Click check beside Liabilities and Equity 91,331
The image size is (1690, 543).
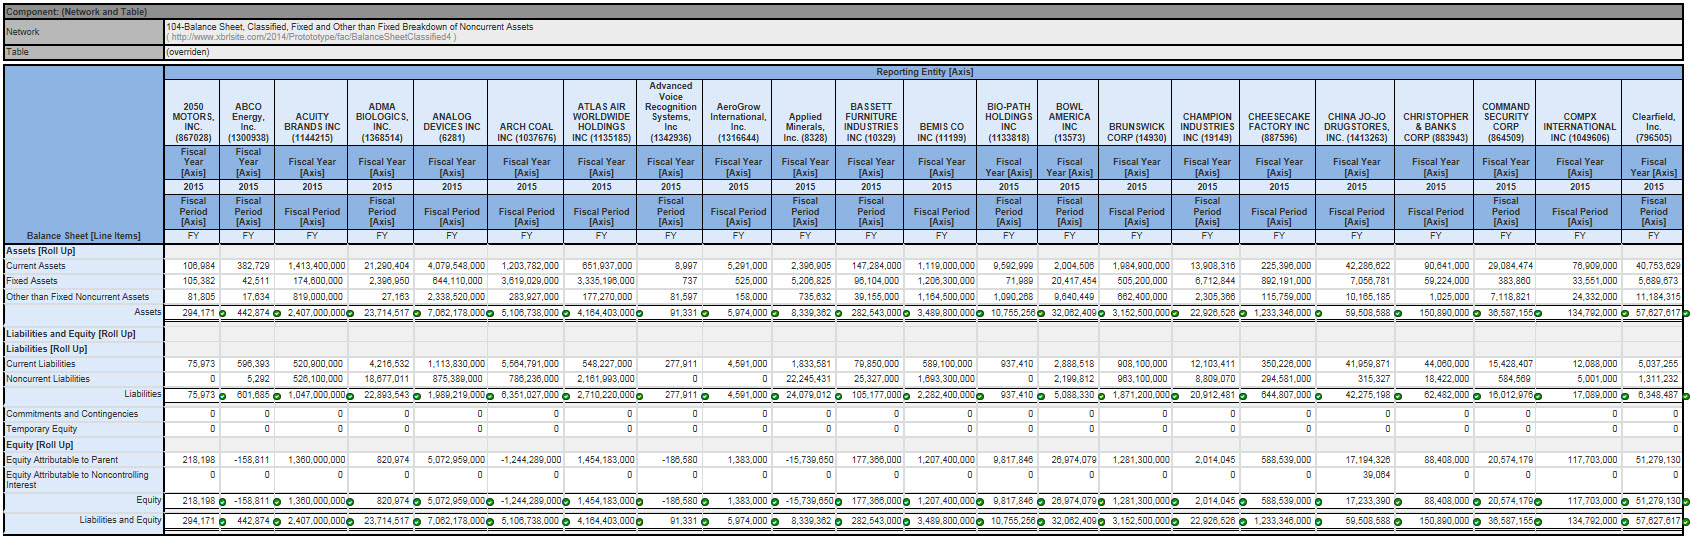click(704, 522)
